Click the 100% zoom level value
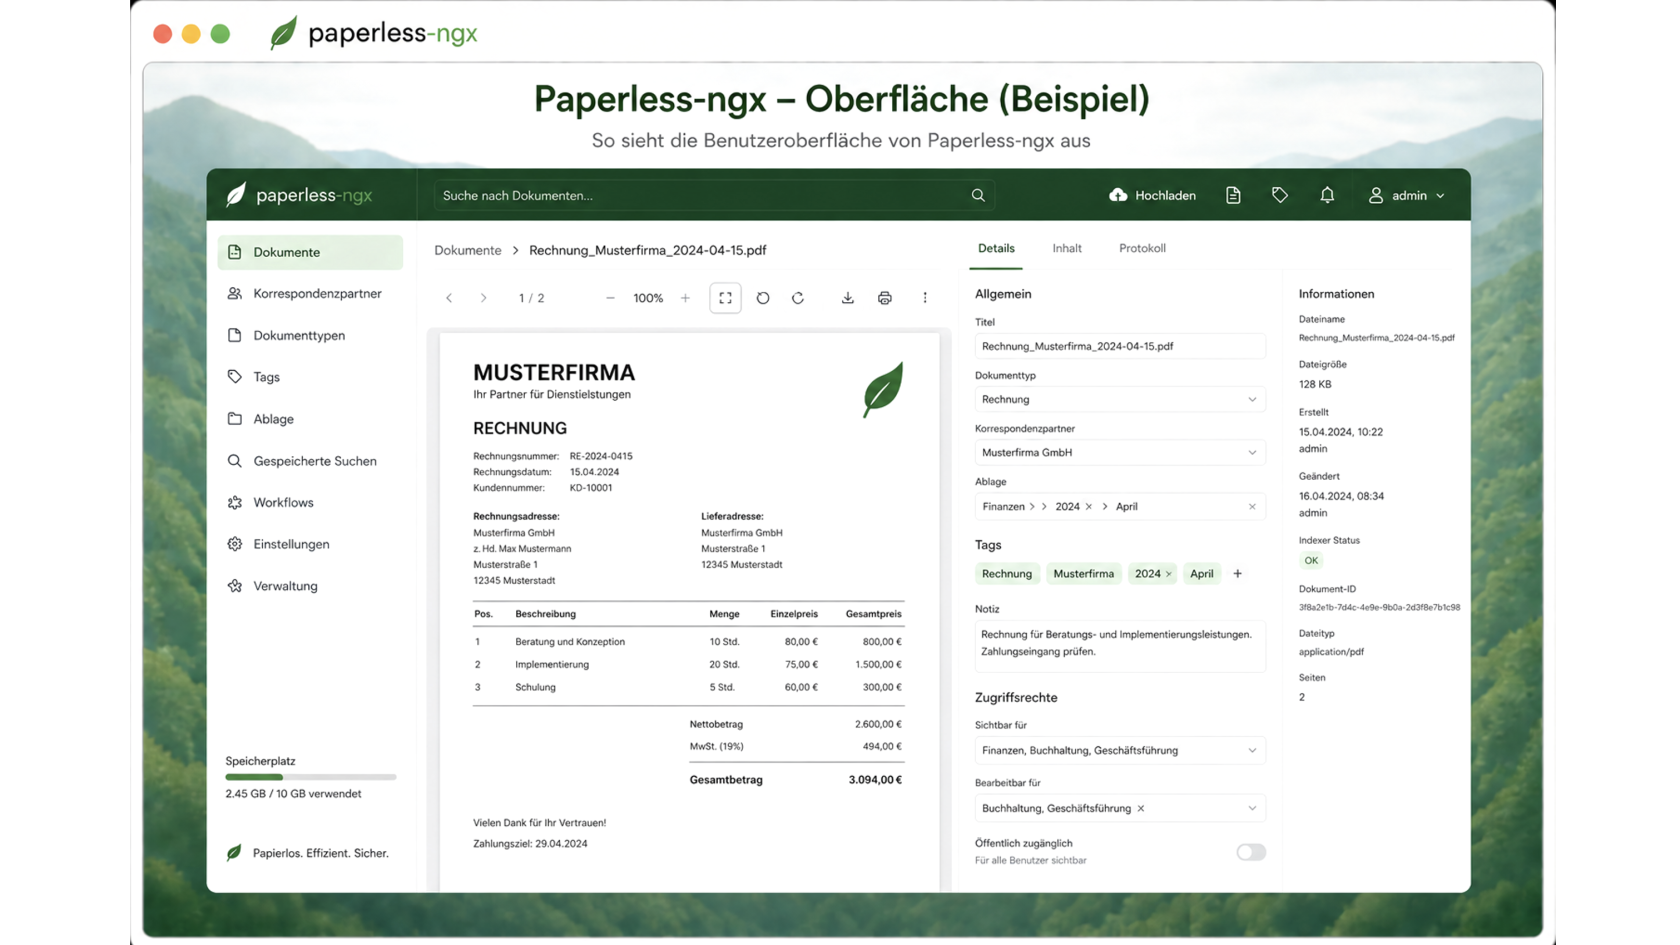Screen dimensions: 1680x945 coord(648,298)
